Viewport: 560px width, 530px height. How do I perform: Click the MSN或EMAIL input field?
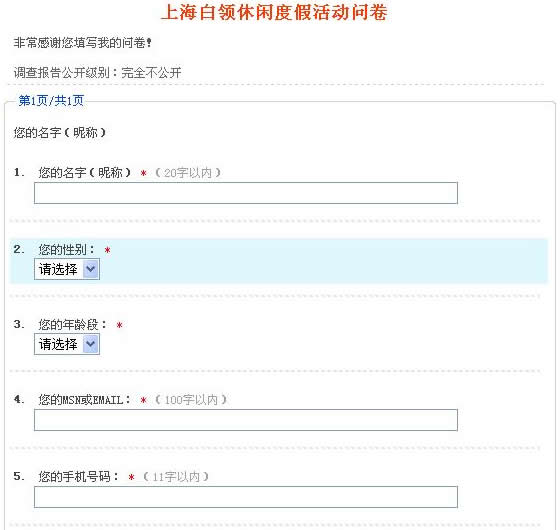click(x=246, y=420)
